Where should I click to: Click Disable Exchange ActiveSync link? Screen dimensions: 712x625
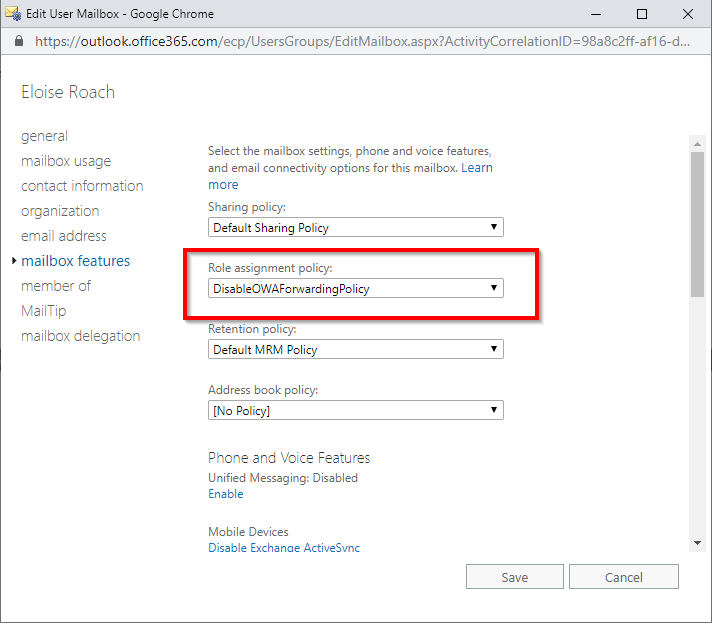click(283, 548)
